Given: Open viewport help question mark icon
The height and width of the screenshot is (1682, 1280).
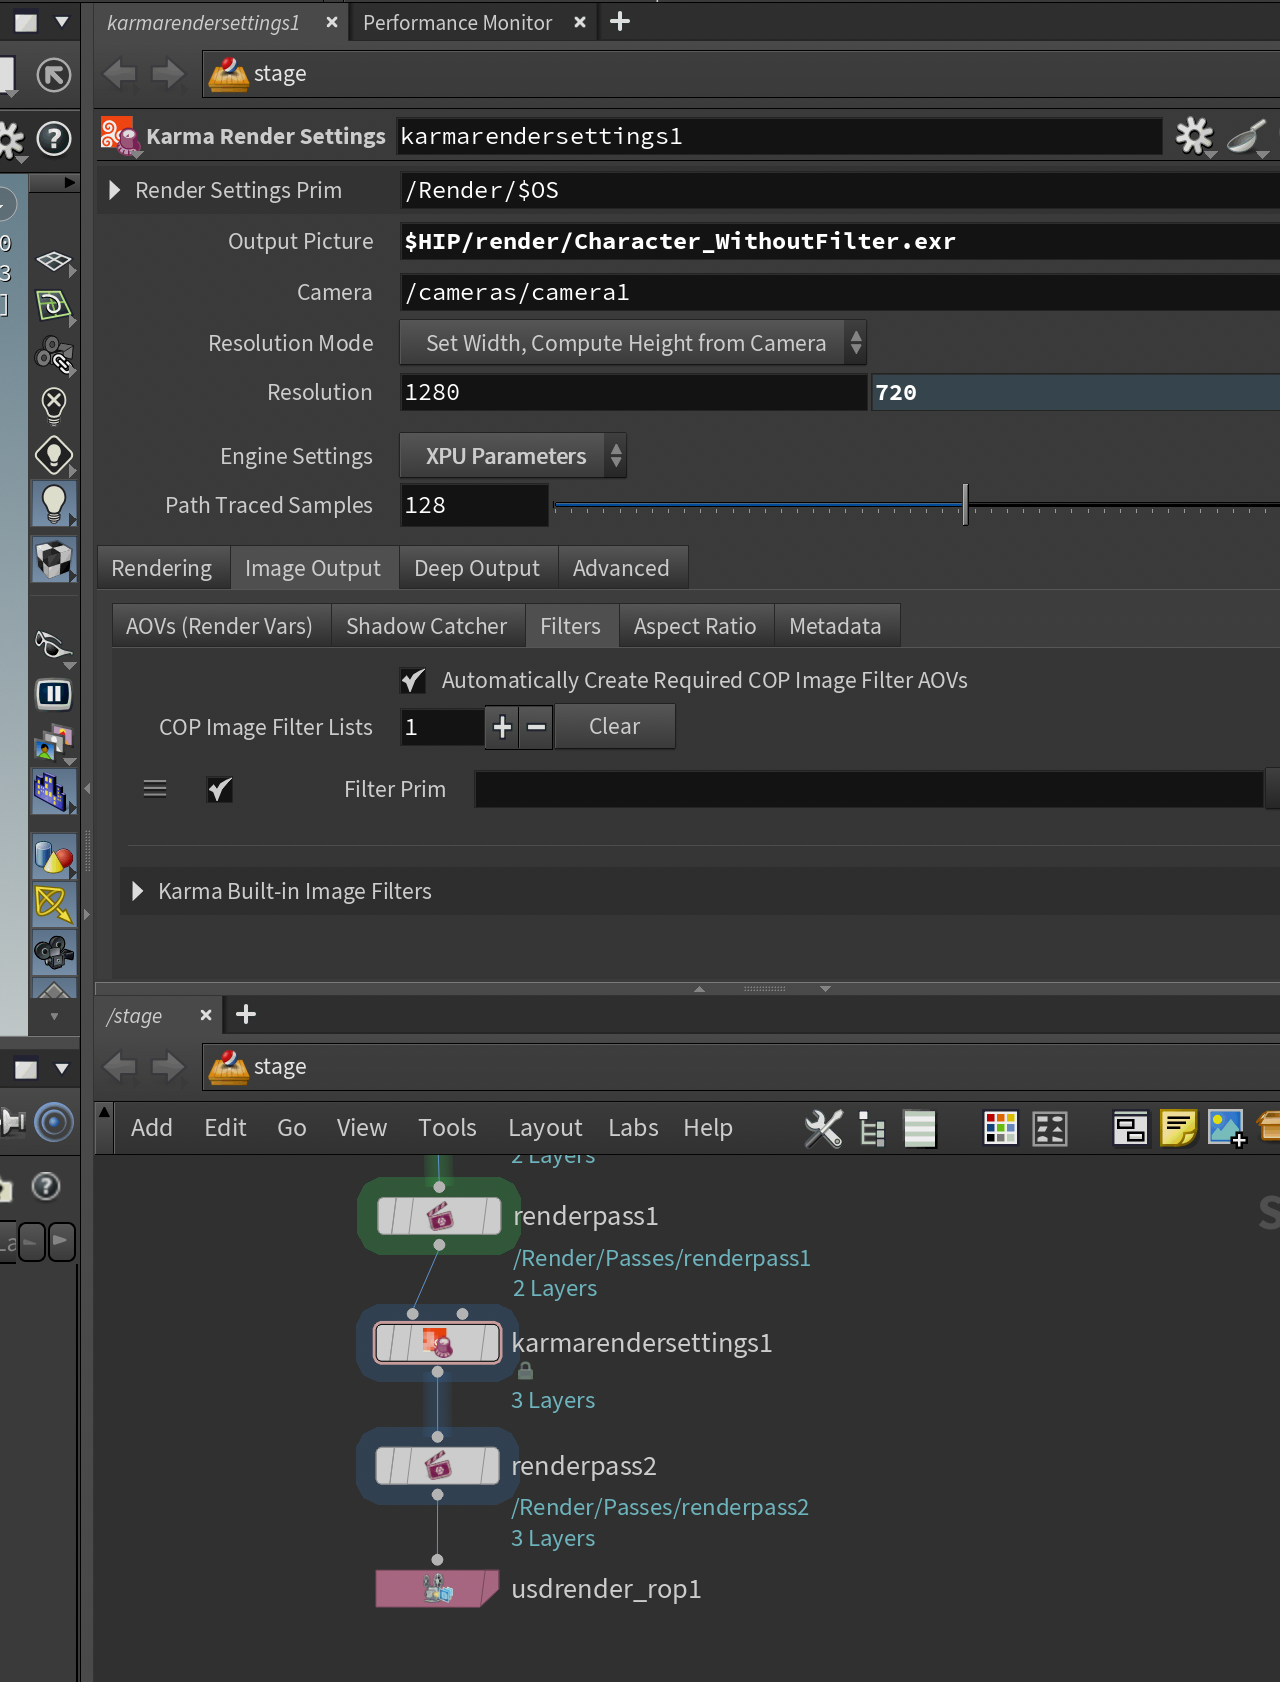Looking at the screenshot, I should pos(54,138).
